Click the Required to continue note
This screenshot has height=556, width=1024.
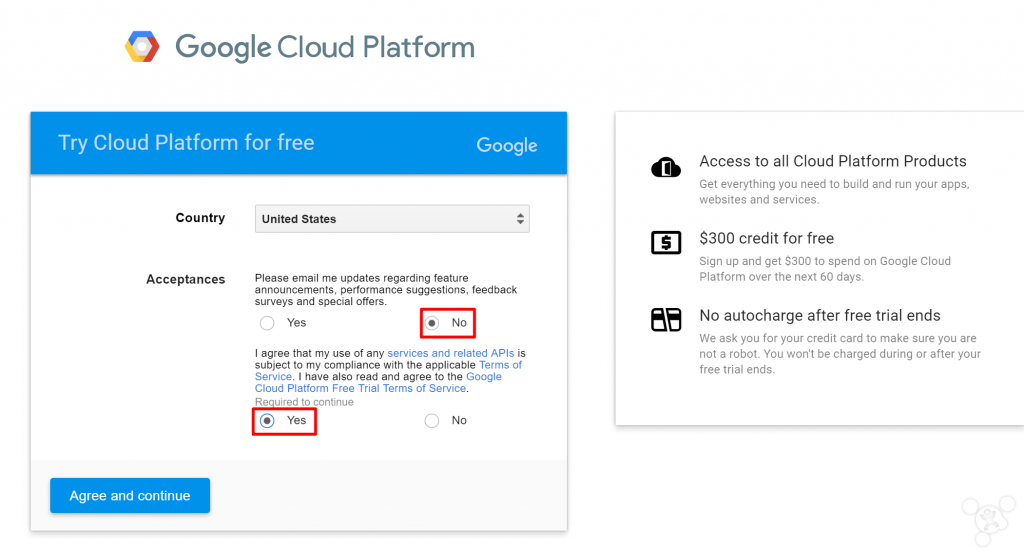(x=304, y=402)
